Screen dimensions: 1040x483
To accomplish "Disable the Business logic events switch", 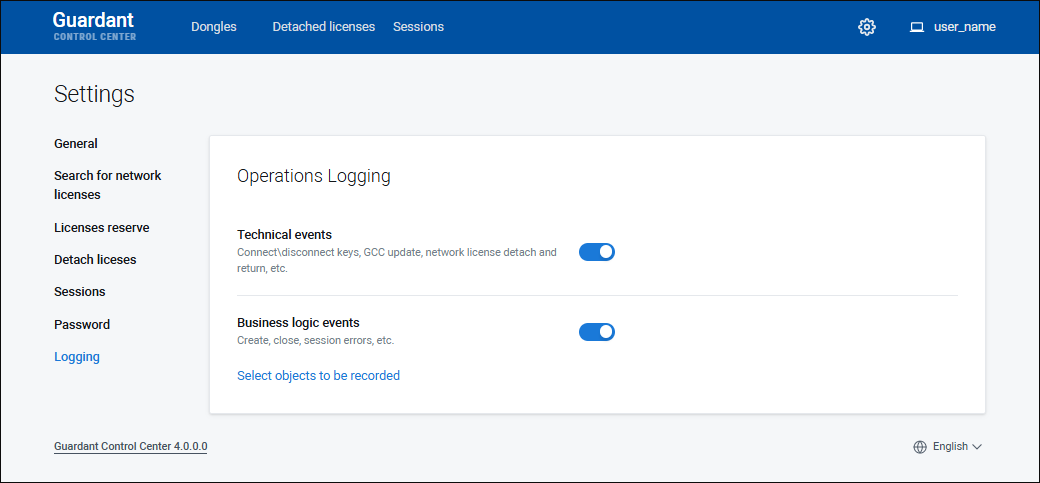I will tap(597, 332).
